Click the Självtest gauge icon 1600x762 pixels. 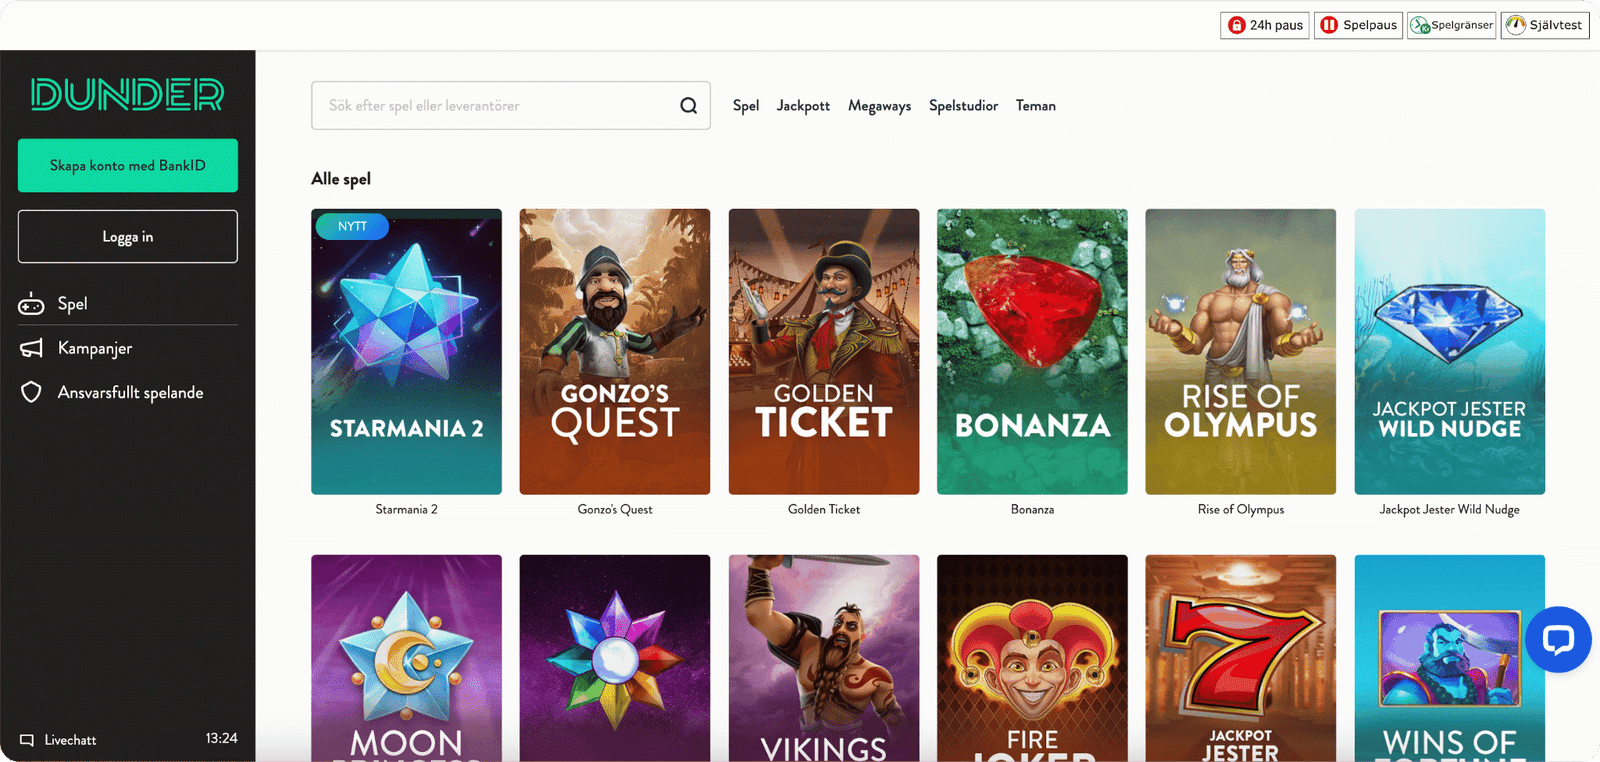coord(1516,25)
